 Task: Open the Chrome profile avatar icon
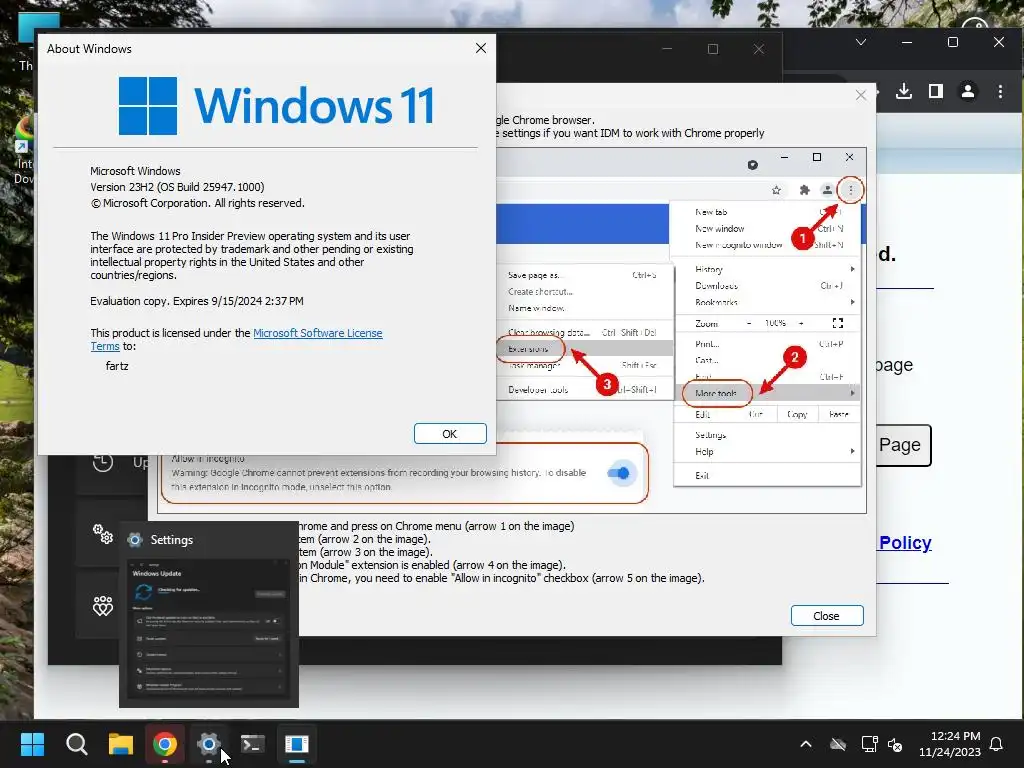pos(968,91)
